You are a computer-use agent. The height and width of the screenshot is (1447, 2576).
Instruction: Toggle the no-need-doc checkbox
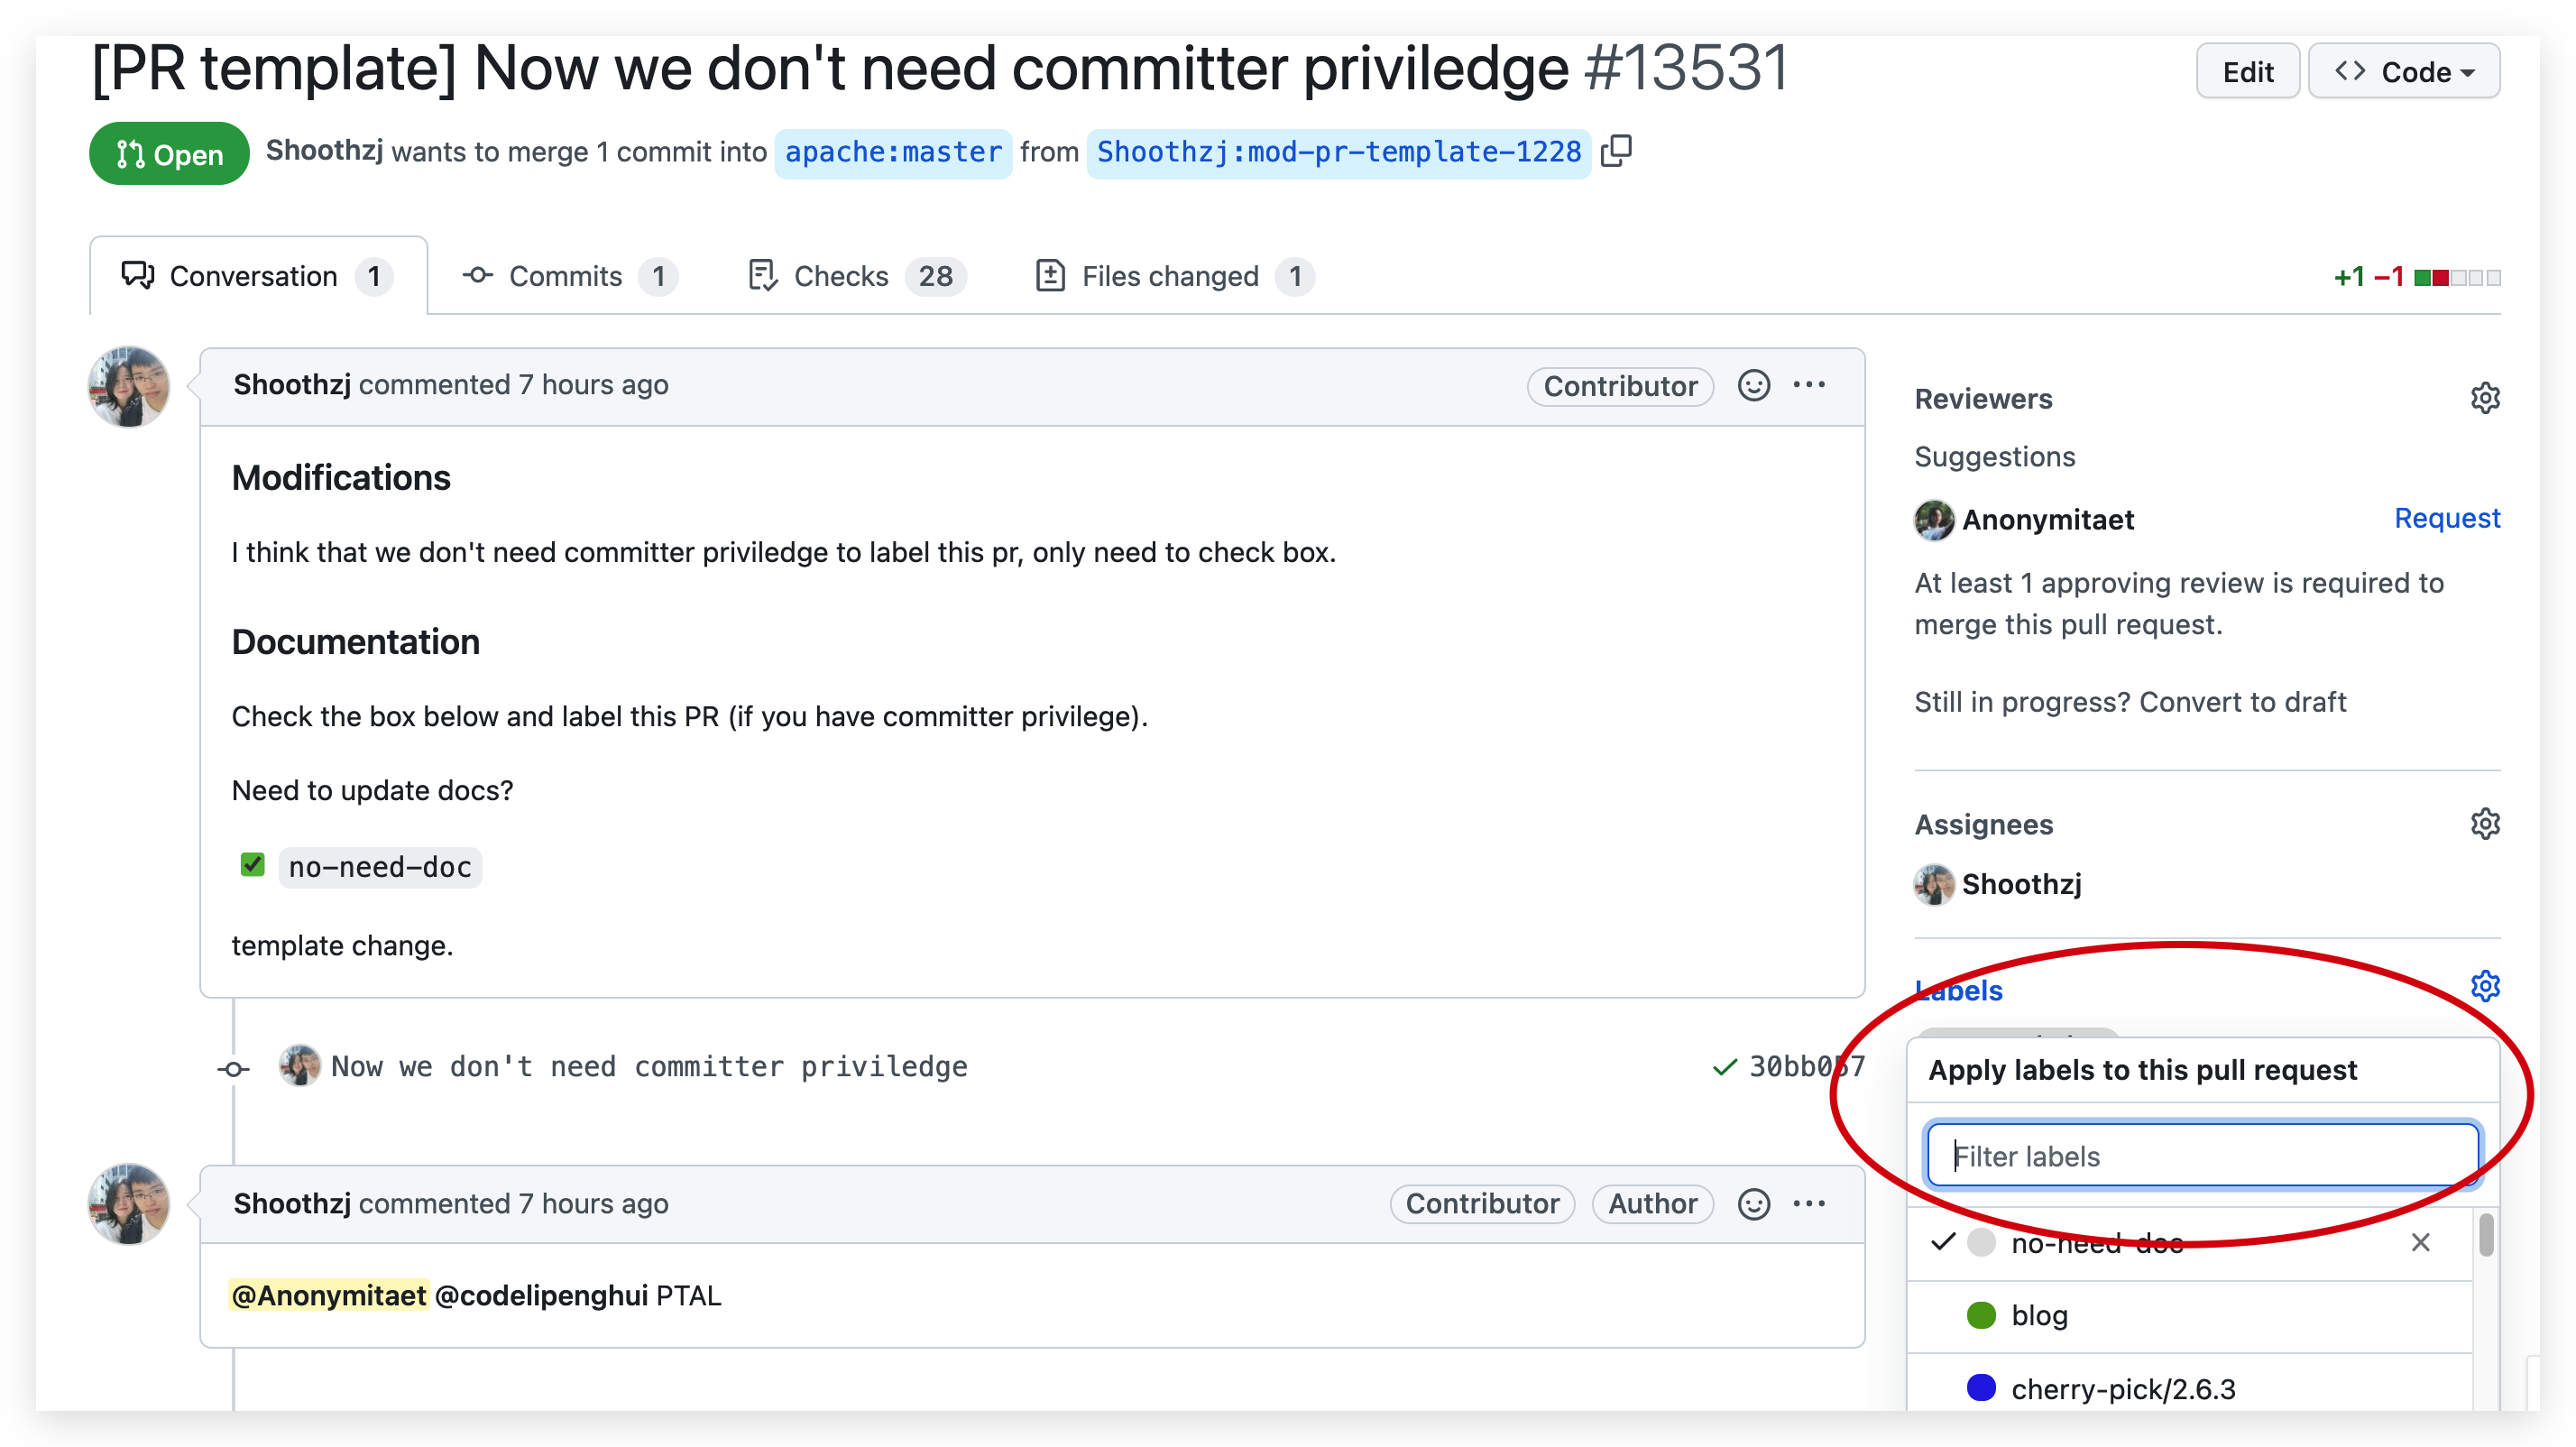(252, 865)
